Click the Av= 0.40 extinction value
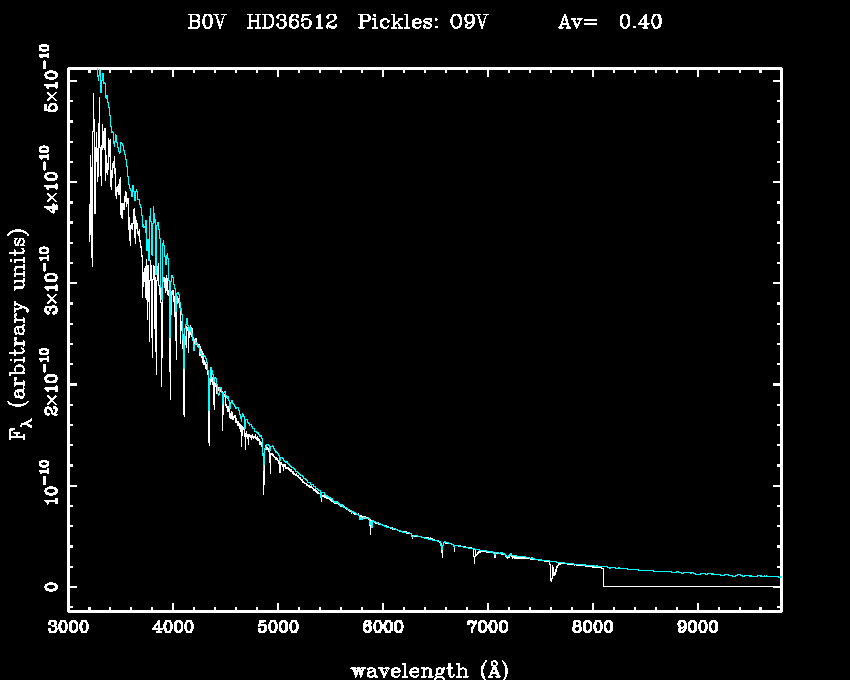This screenshot has width=850, height=680. pos(609,21)
